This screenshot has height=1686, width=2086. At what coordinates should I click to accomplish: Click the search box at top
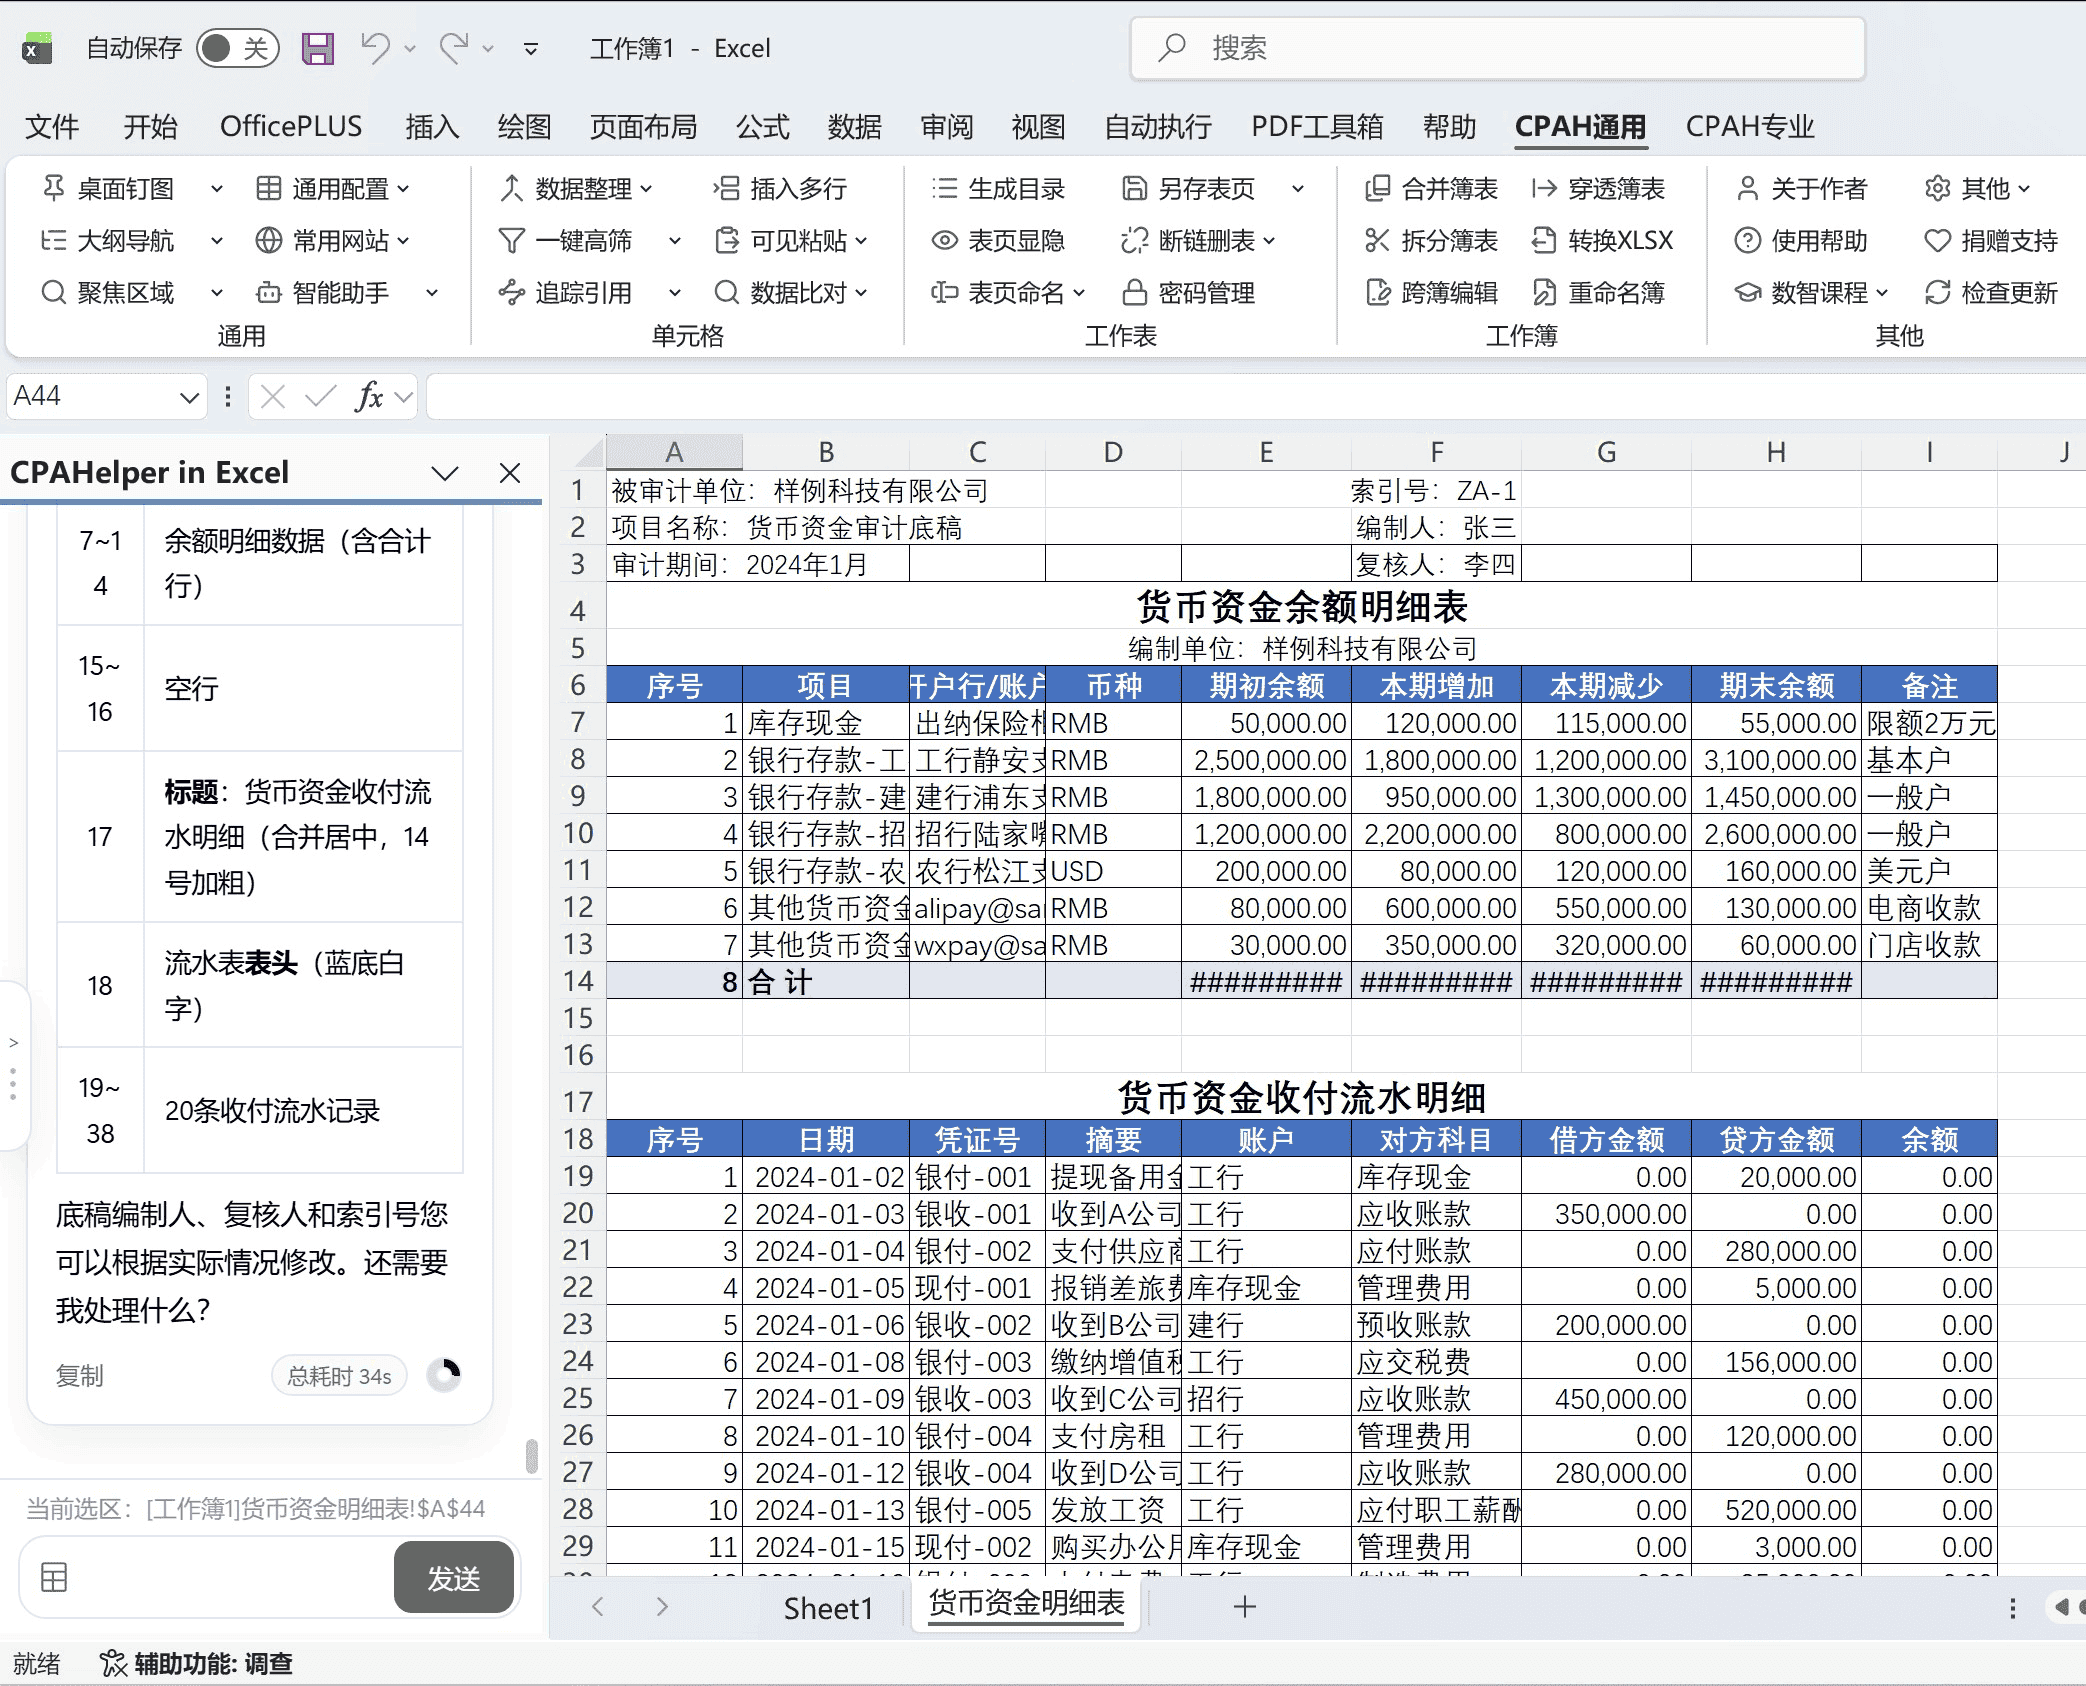click(1497, 48)
